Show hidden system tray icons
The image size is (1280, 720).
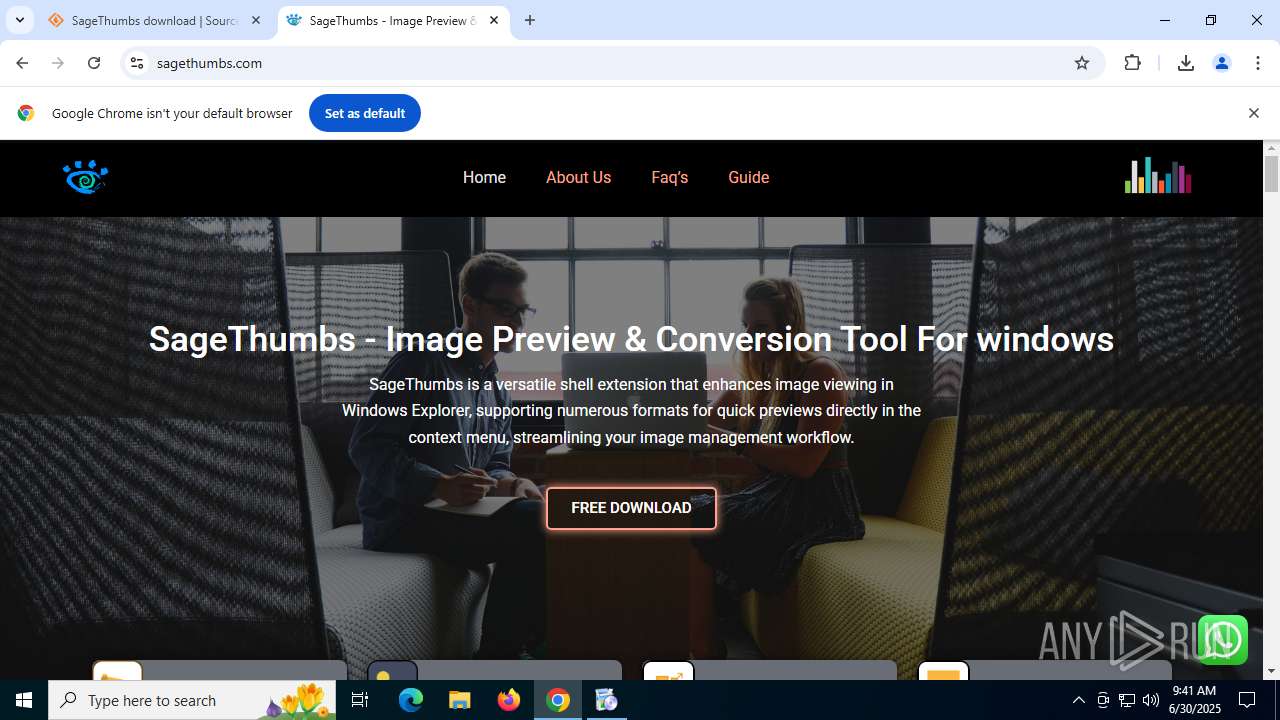pos(1079,700)
